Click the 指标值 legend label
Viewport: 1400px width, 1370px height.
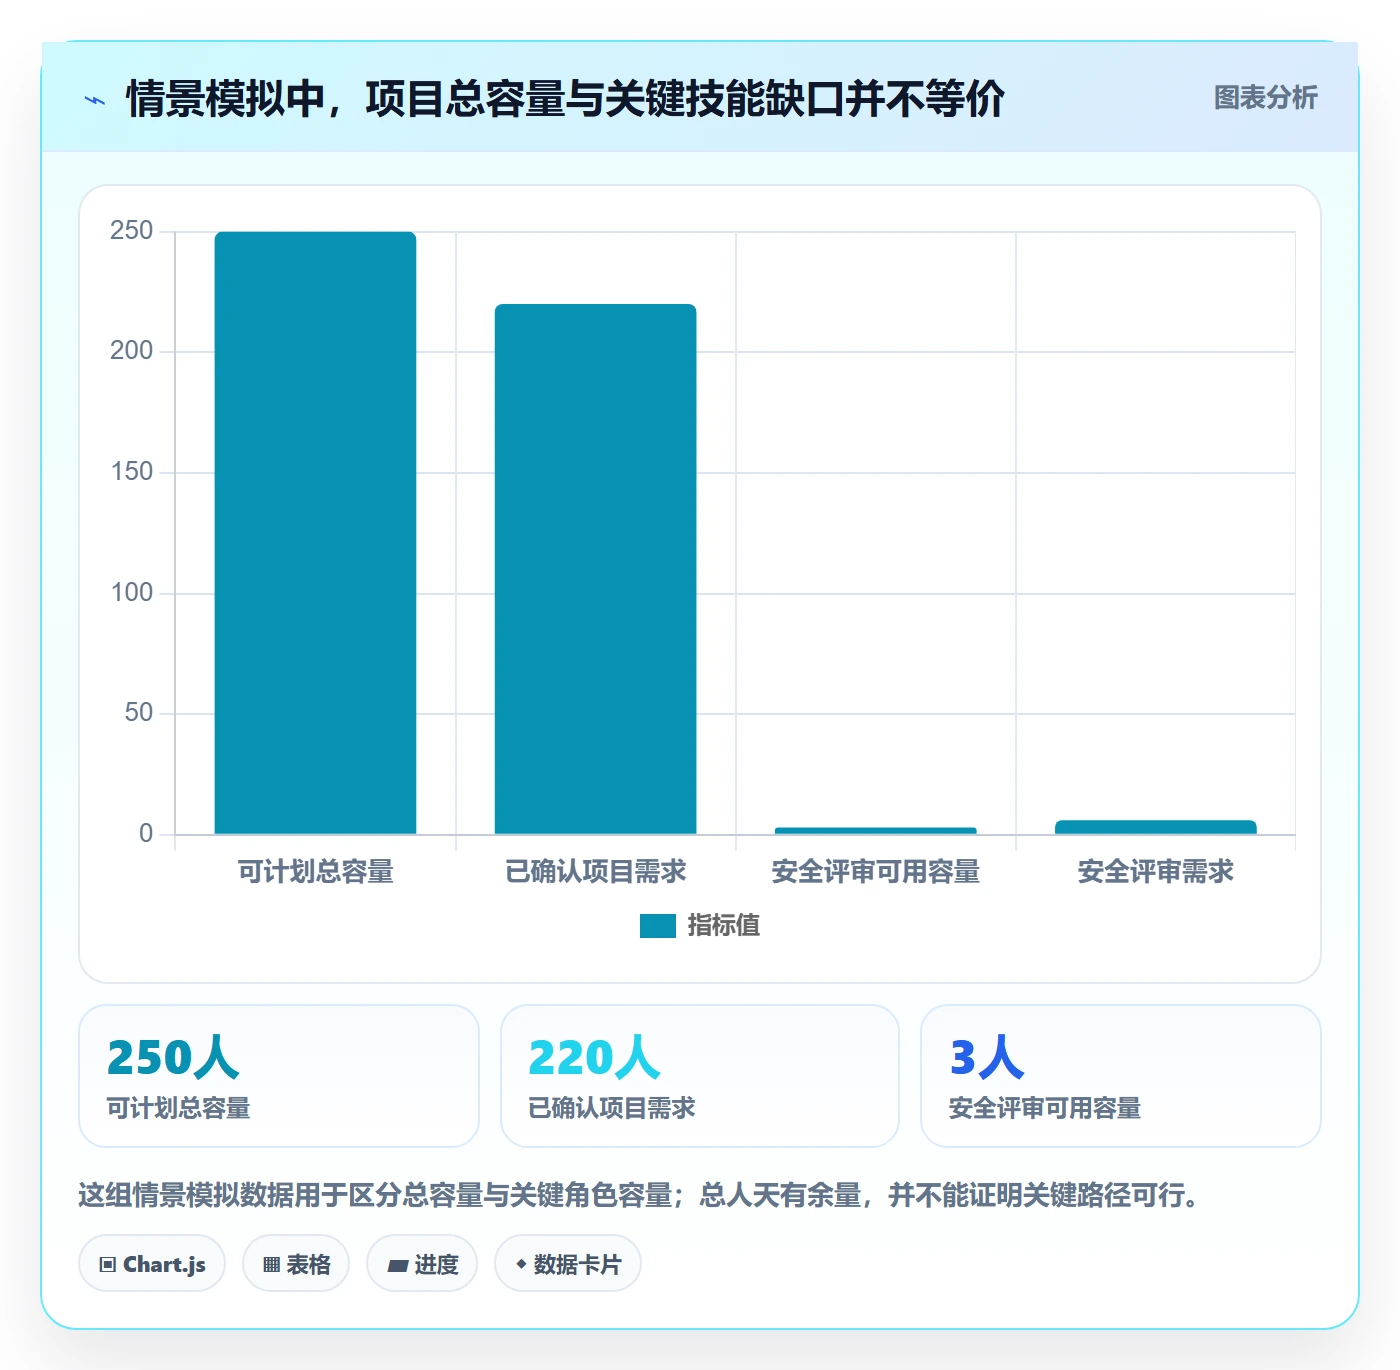724,926
